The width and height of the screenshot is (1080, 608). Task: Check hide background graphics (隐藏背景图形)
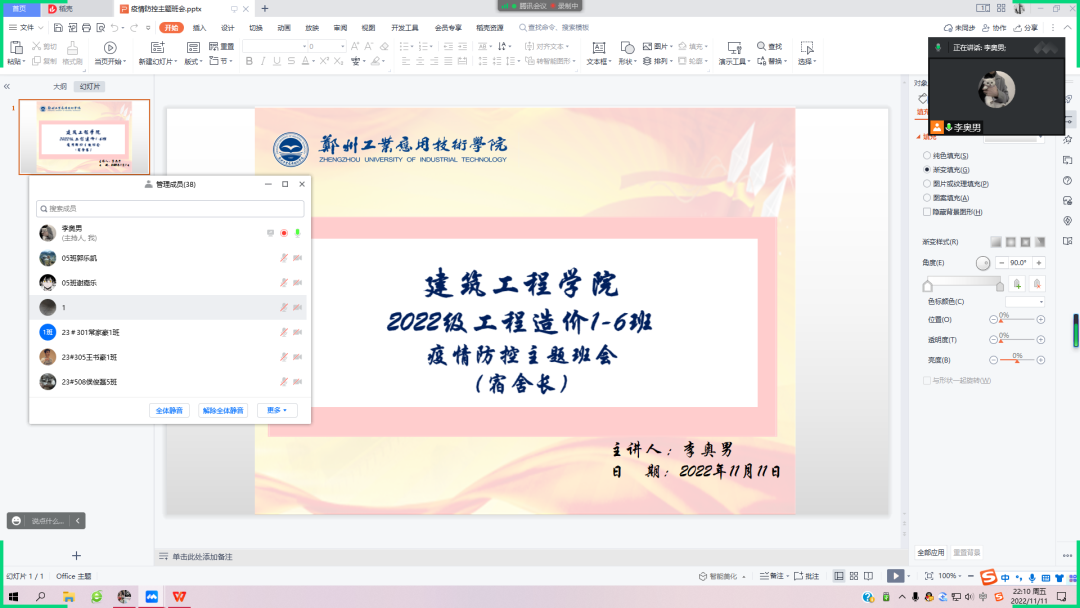pyautogui.click(x=925, y=212)
